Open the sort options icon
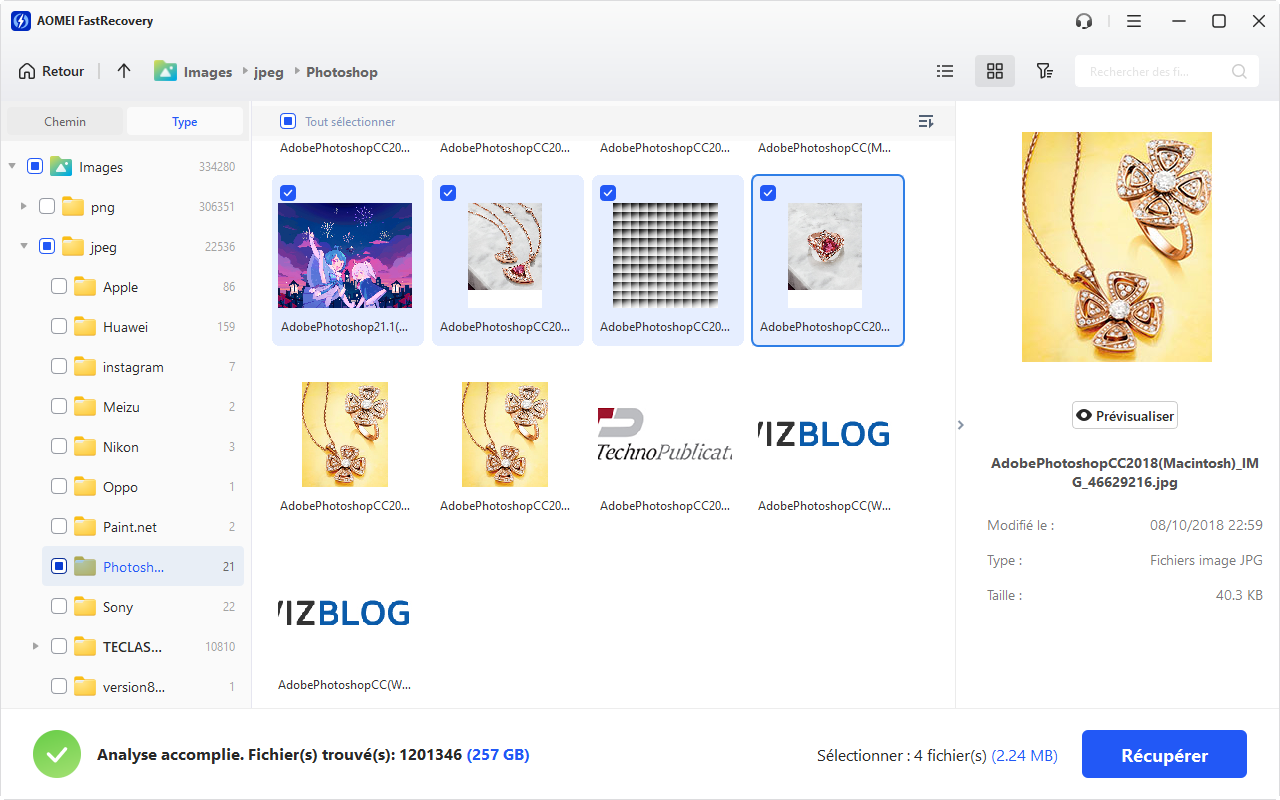This screenshot has width=1280, height=800. click(926, 121)
